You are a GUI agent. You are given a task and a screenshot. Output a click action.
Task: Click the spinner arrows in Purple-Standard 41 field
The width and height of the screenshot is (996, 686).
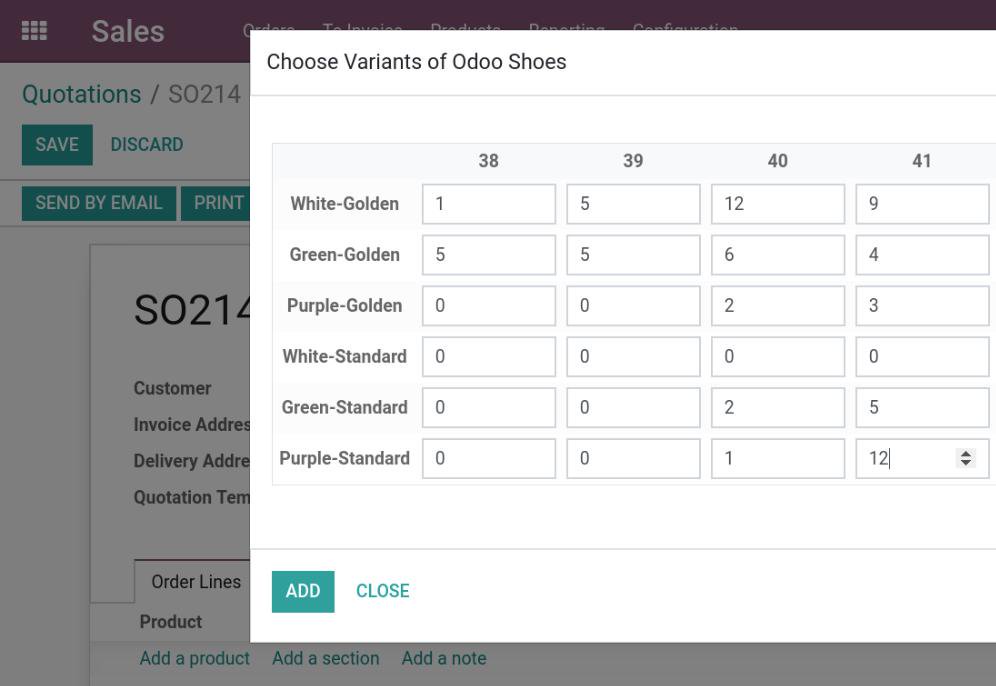(965, 458)
